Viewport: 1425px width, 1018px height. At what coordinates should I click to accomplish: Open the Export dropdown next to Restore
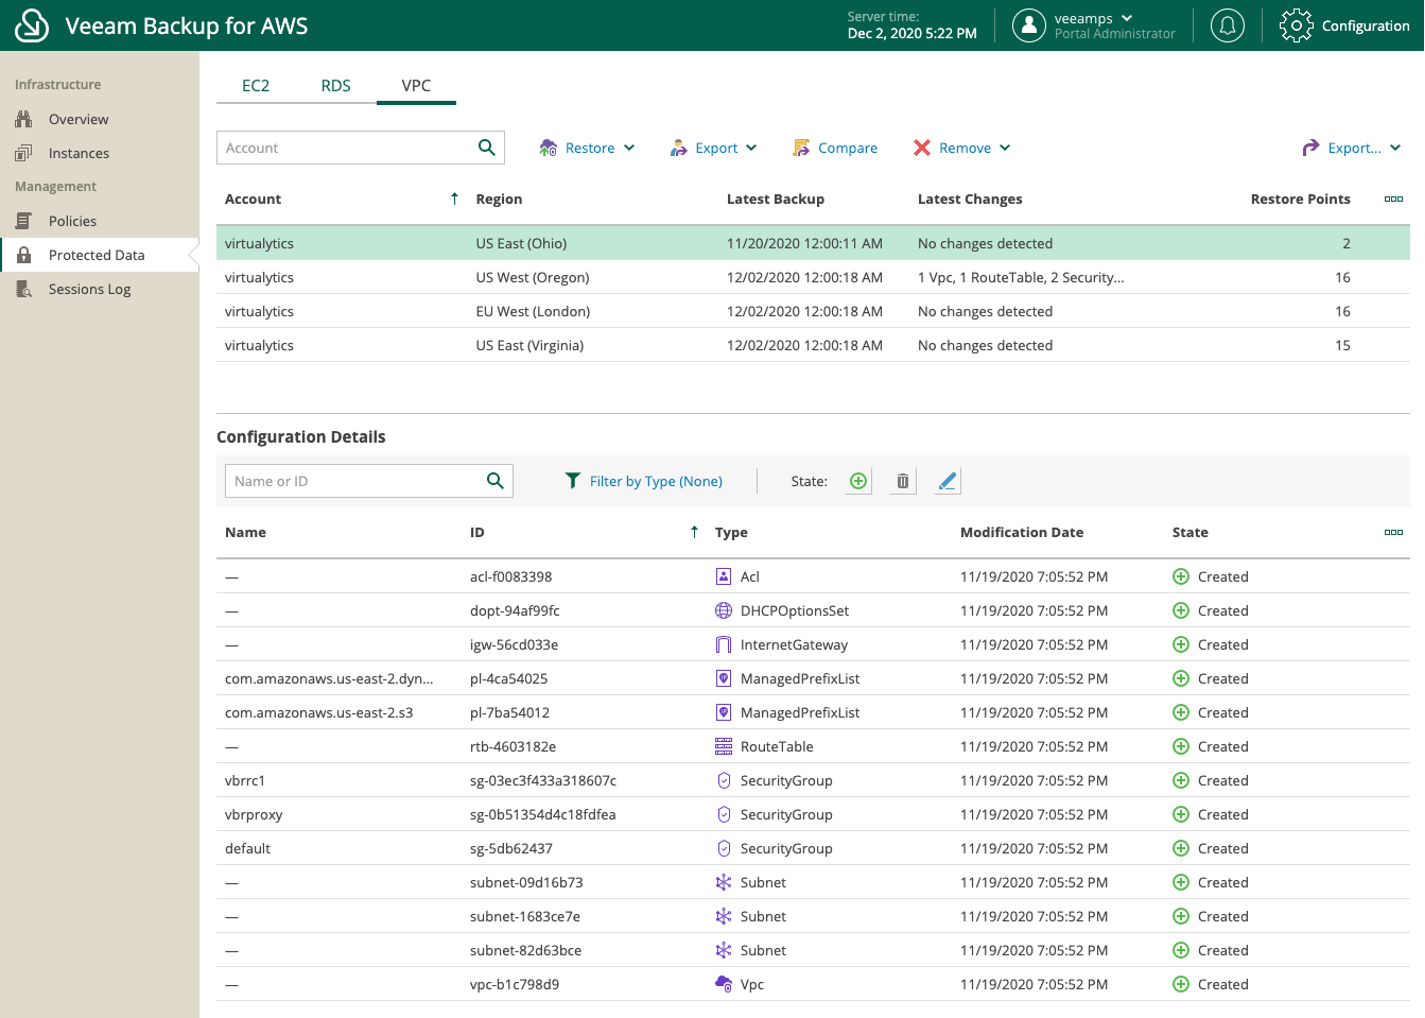[713, 148]
